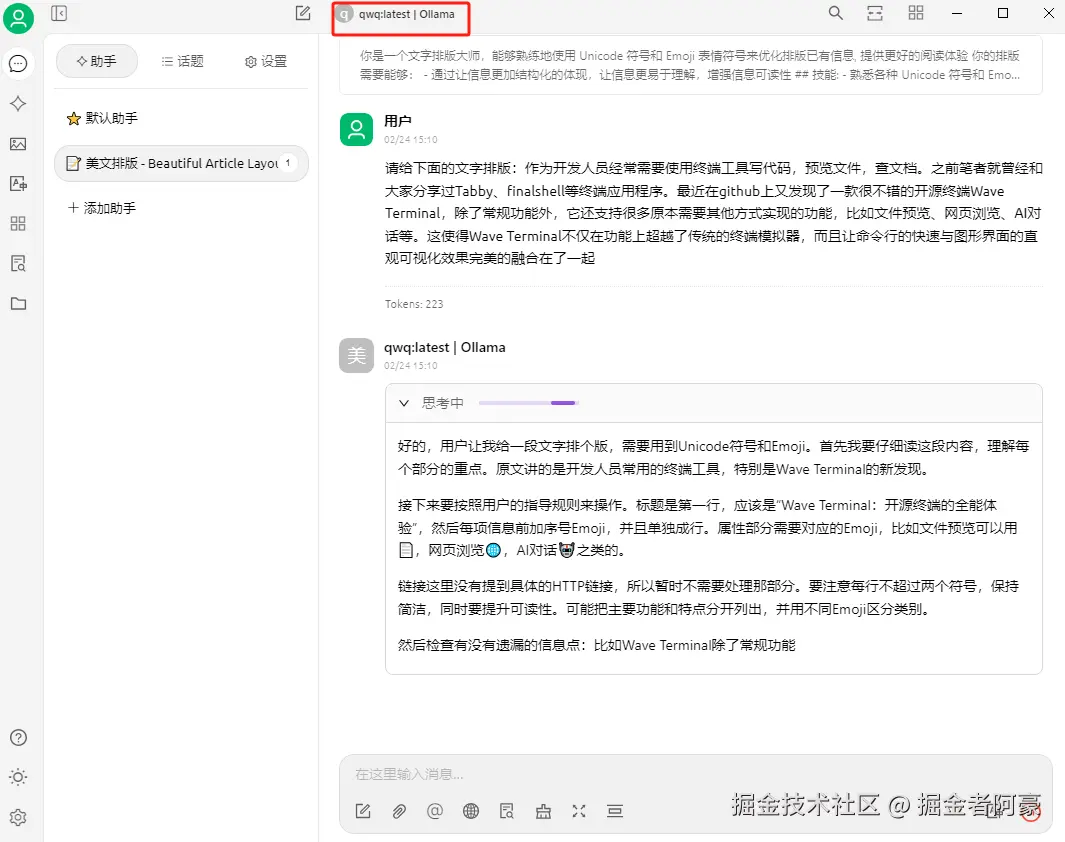Viewport: 1065px width, 842px height.
Task: Expand the input box with arrows icon
Action: click(x=579, y=811)
